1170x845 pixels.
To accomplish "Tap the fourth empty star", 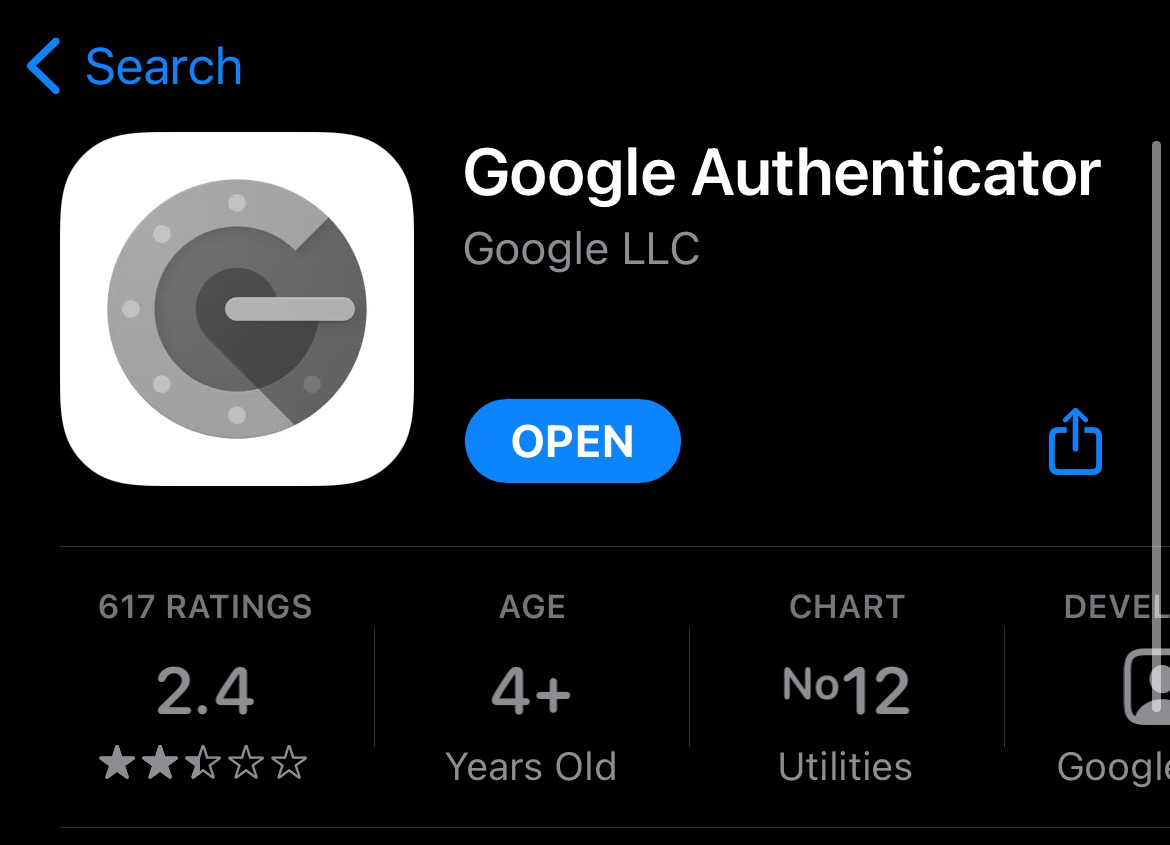I will (x=247, y=764).
